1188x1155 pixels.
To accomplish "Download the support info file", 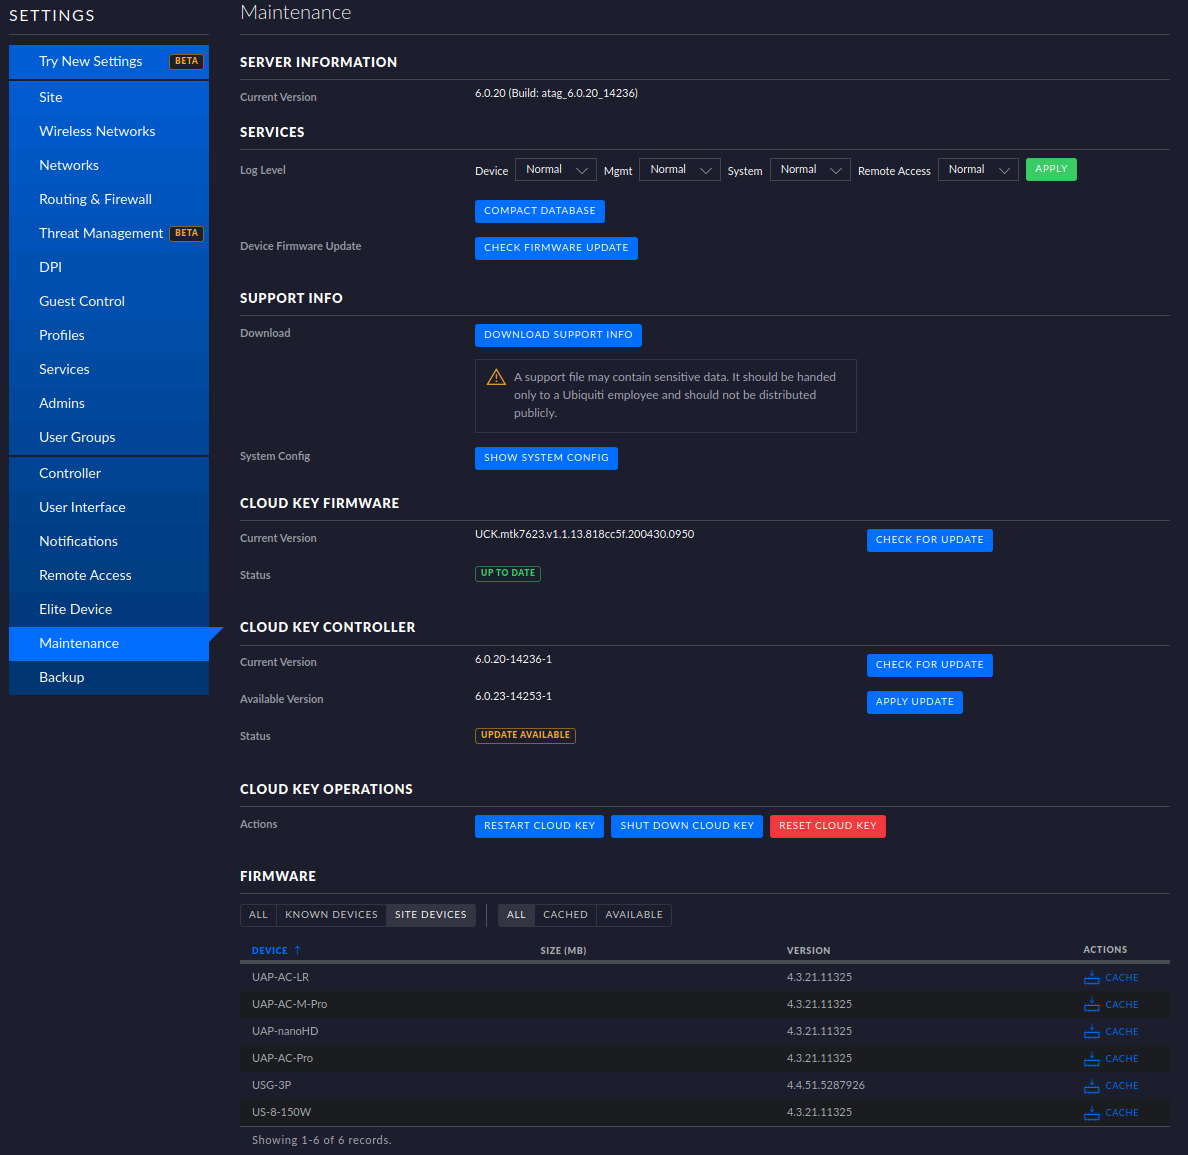I will (558, 335).
